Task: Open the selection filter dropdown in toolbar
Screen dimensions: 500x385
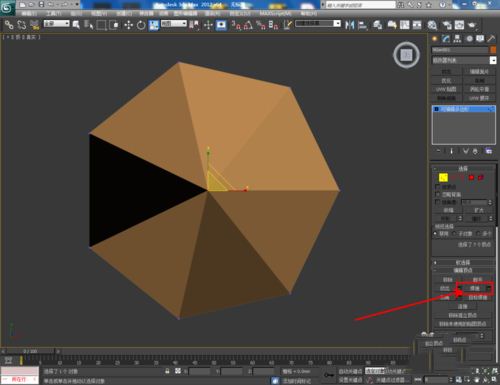Action: (57, 24)
